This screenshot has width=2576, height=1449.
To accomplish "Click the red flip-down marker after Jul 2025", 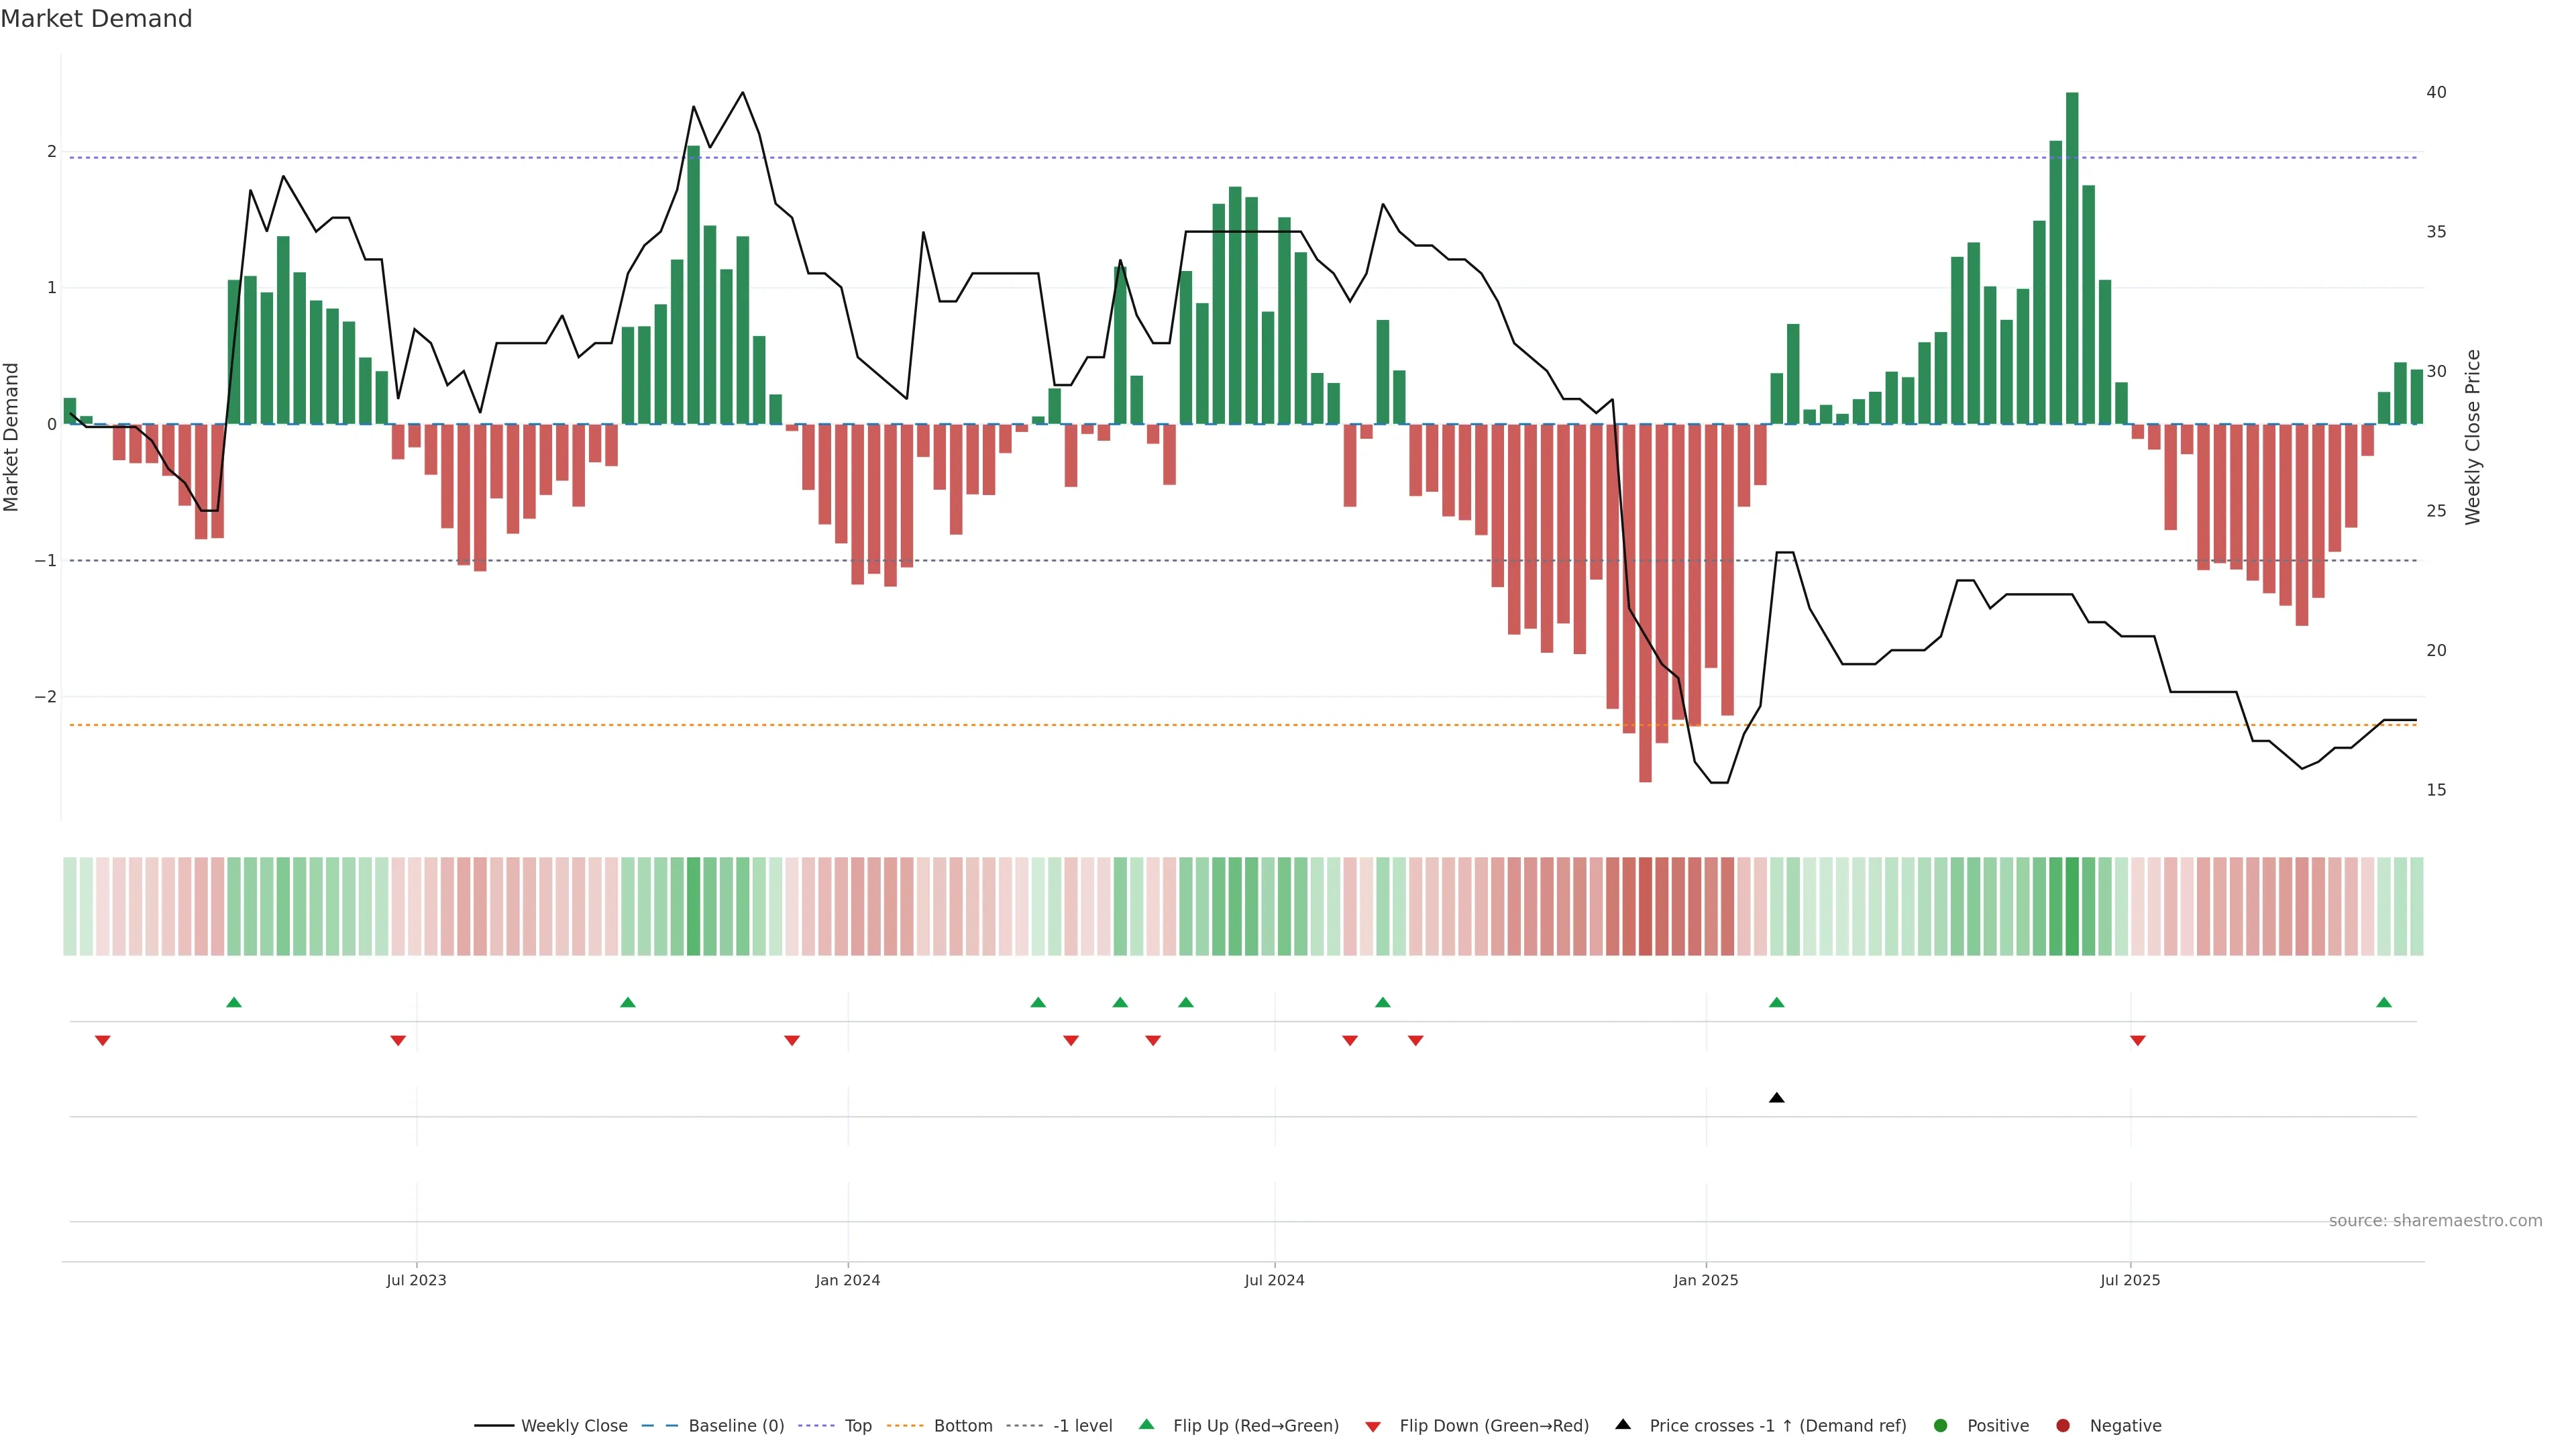I will point(2138,1041).
